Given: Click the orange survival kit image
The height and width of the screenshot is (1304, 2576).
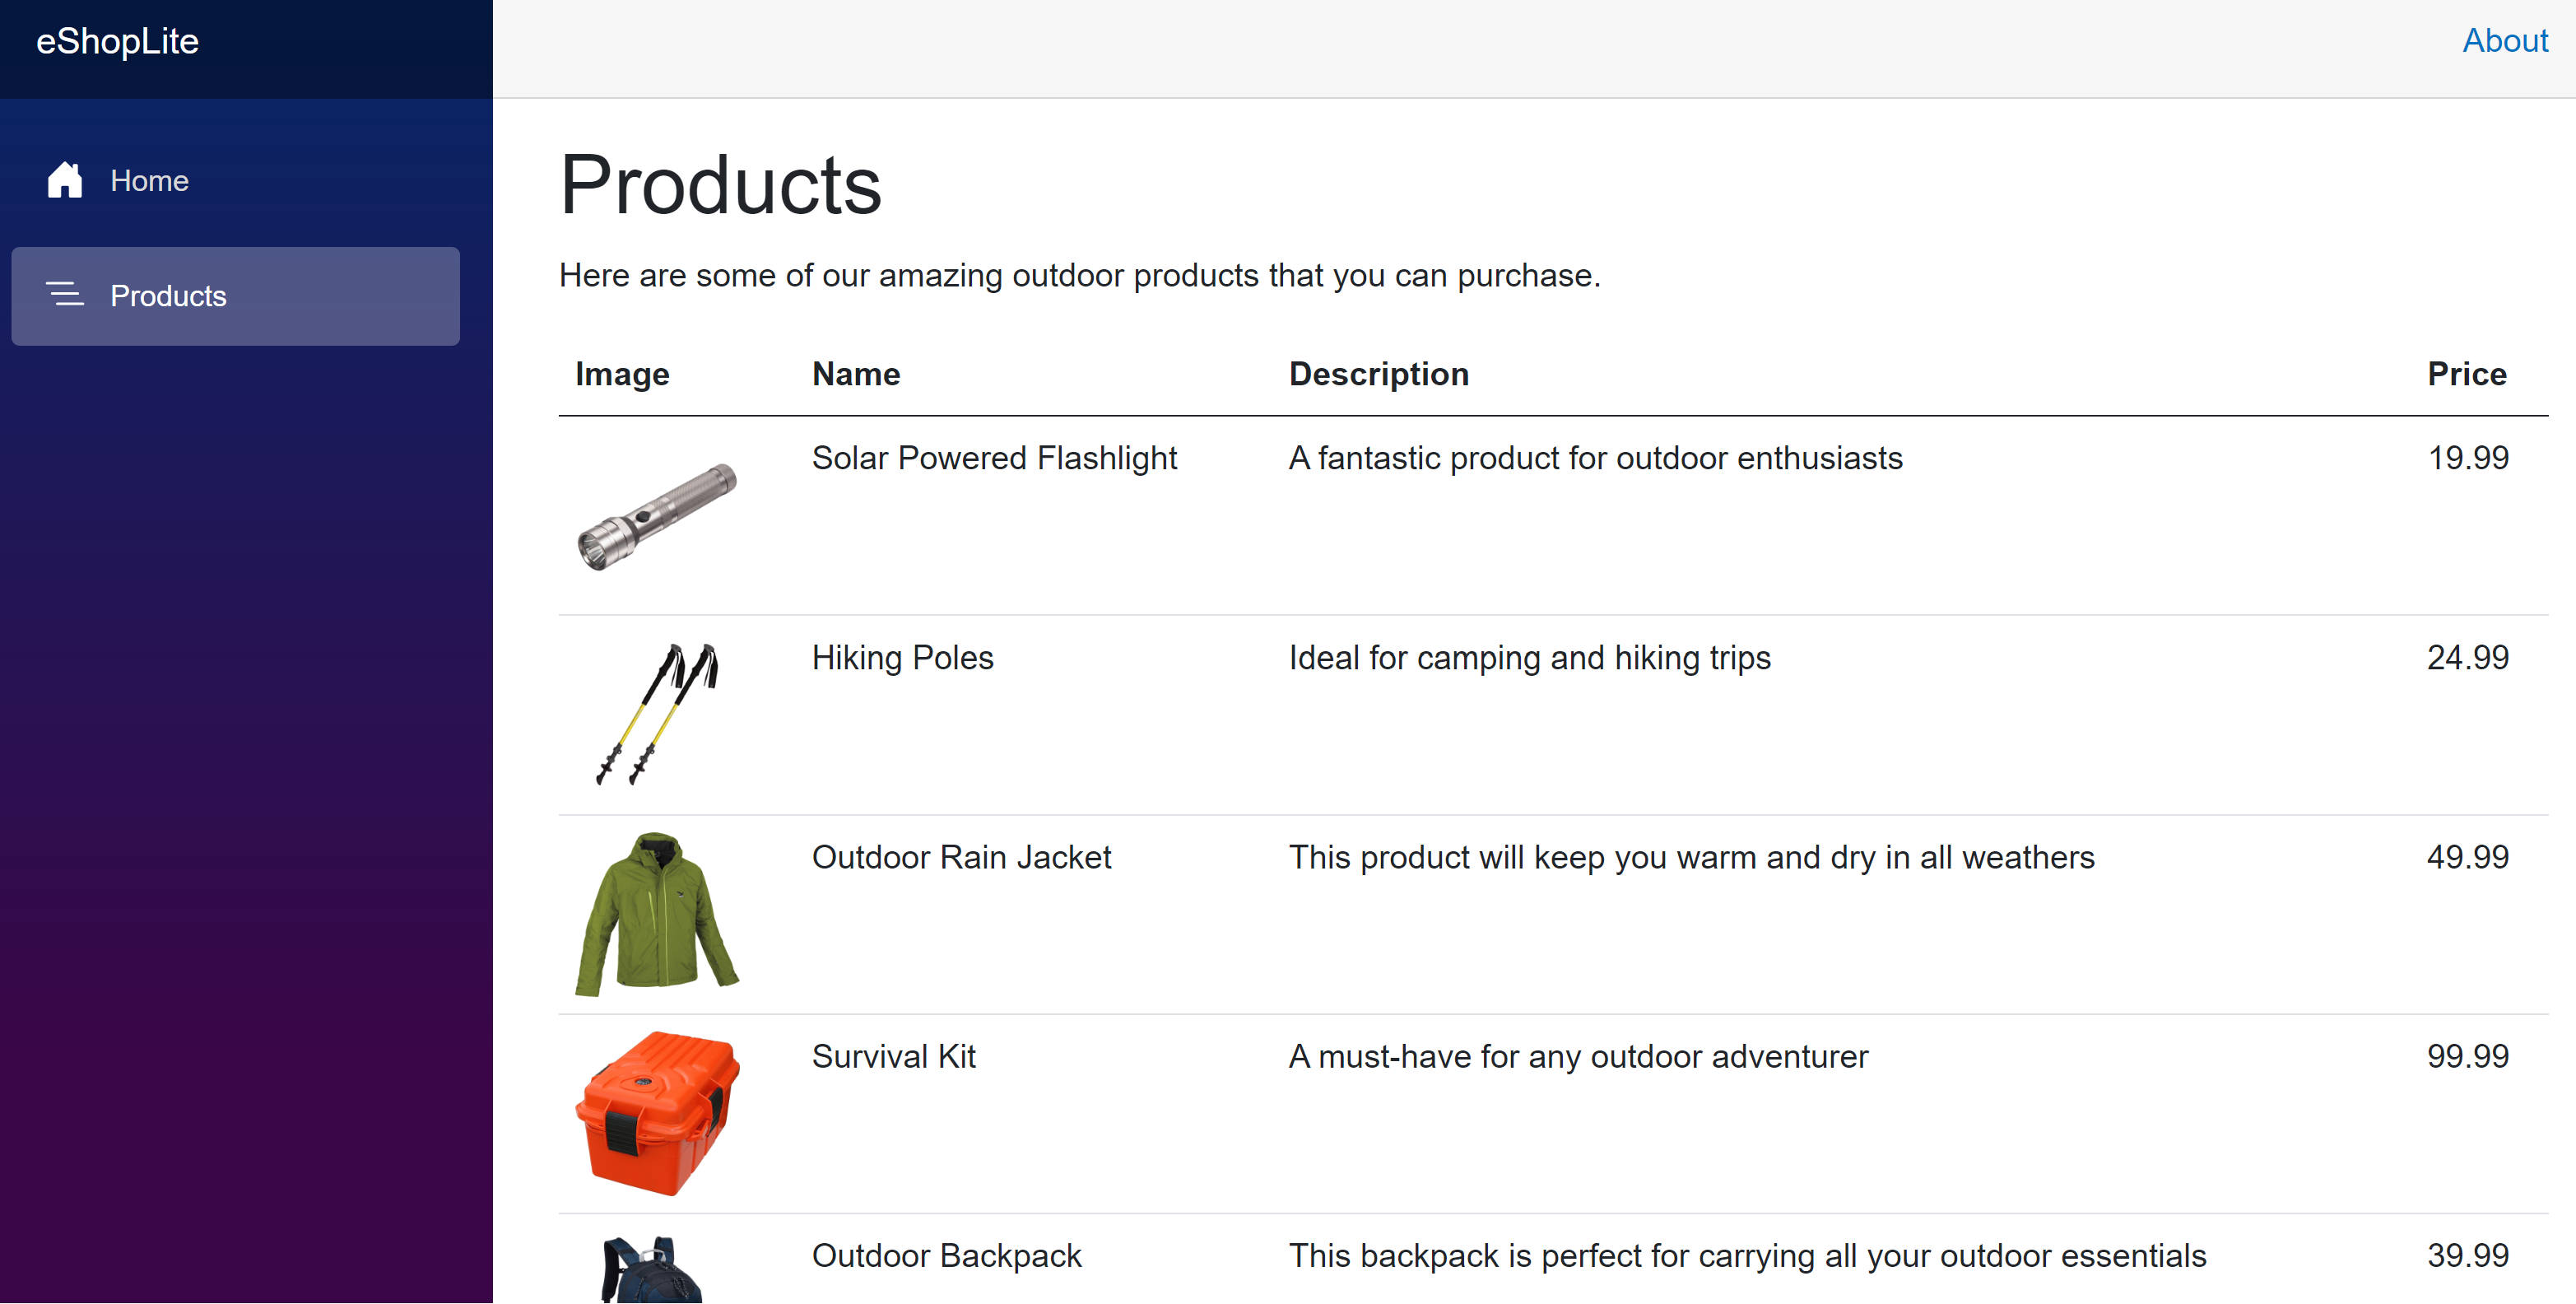Looking at the screenshot, I should coord(657,1113).
